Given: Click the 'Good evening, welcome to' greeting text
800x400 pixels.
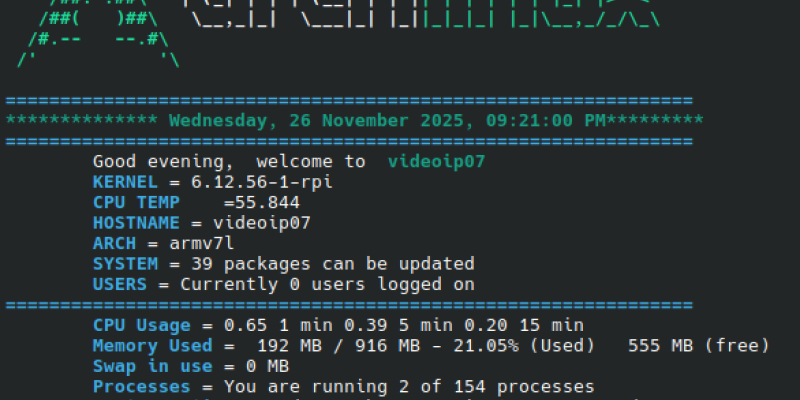Looking at the screenshot, I should coord(229,161).
